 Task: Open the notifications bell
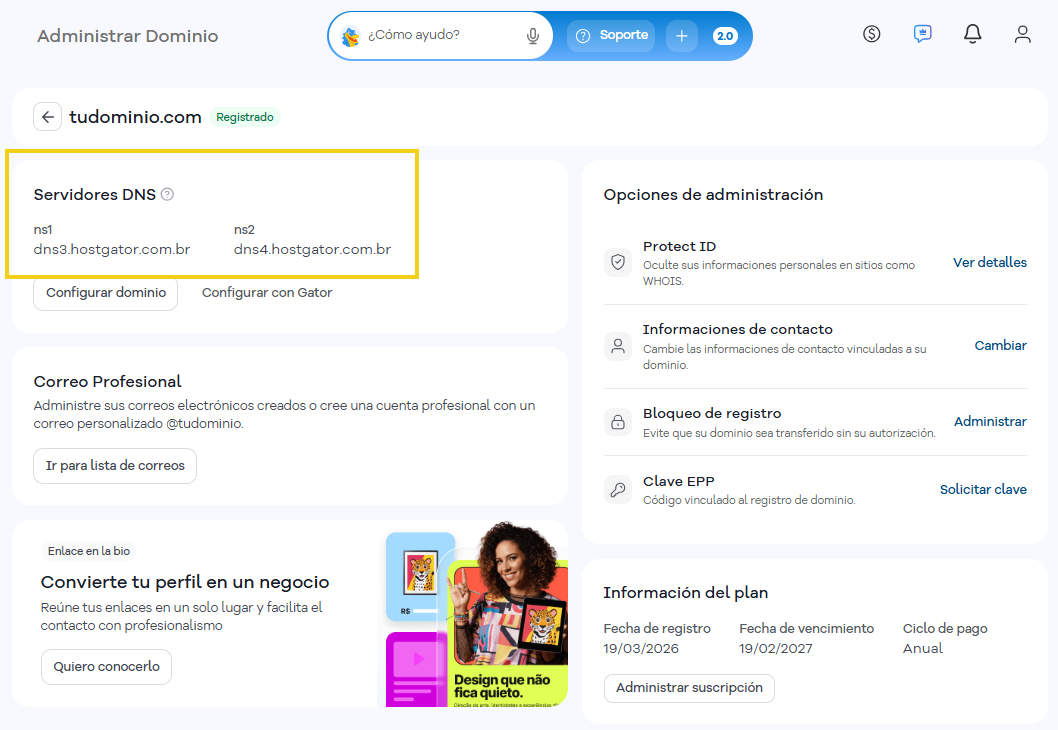tap(972, 34)
